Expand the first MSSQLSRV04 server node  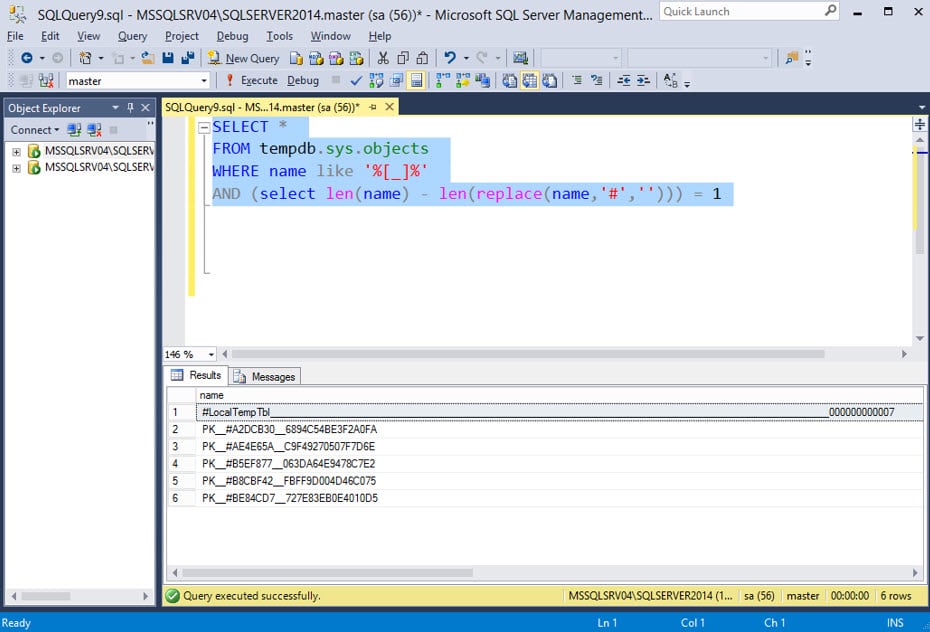17,151
